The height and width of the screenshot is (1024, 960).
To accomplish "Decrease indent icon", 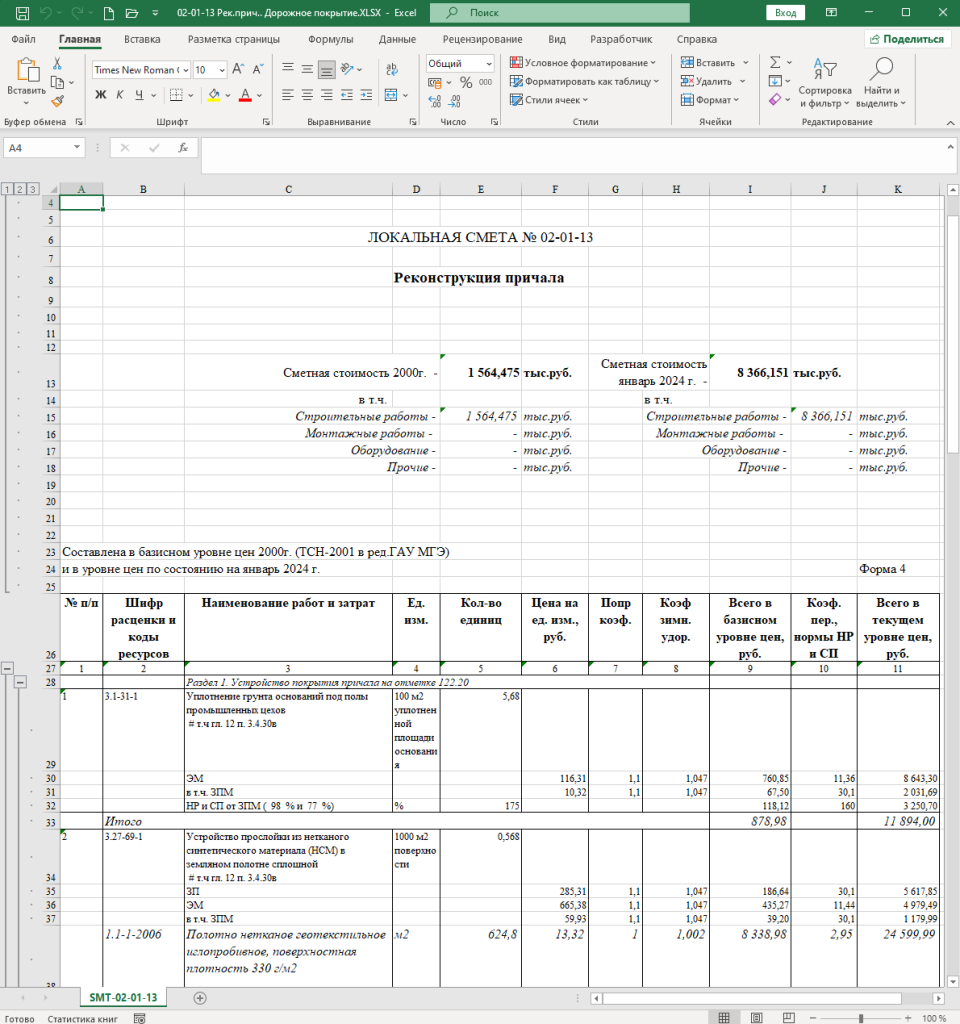I will pyautogui.click(x=347, y=95).
